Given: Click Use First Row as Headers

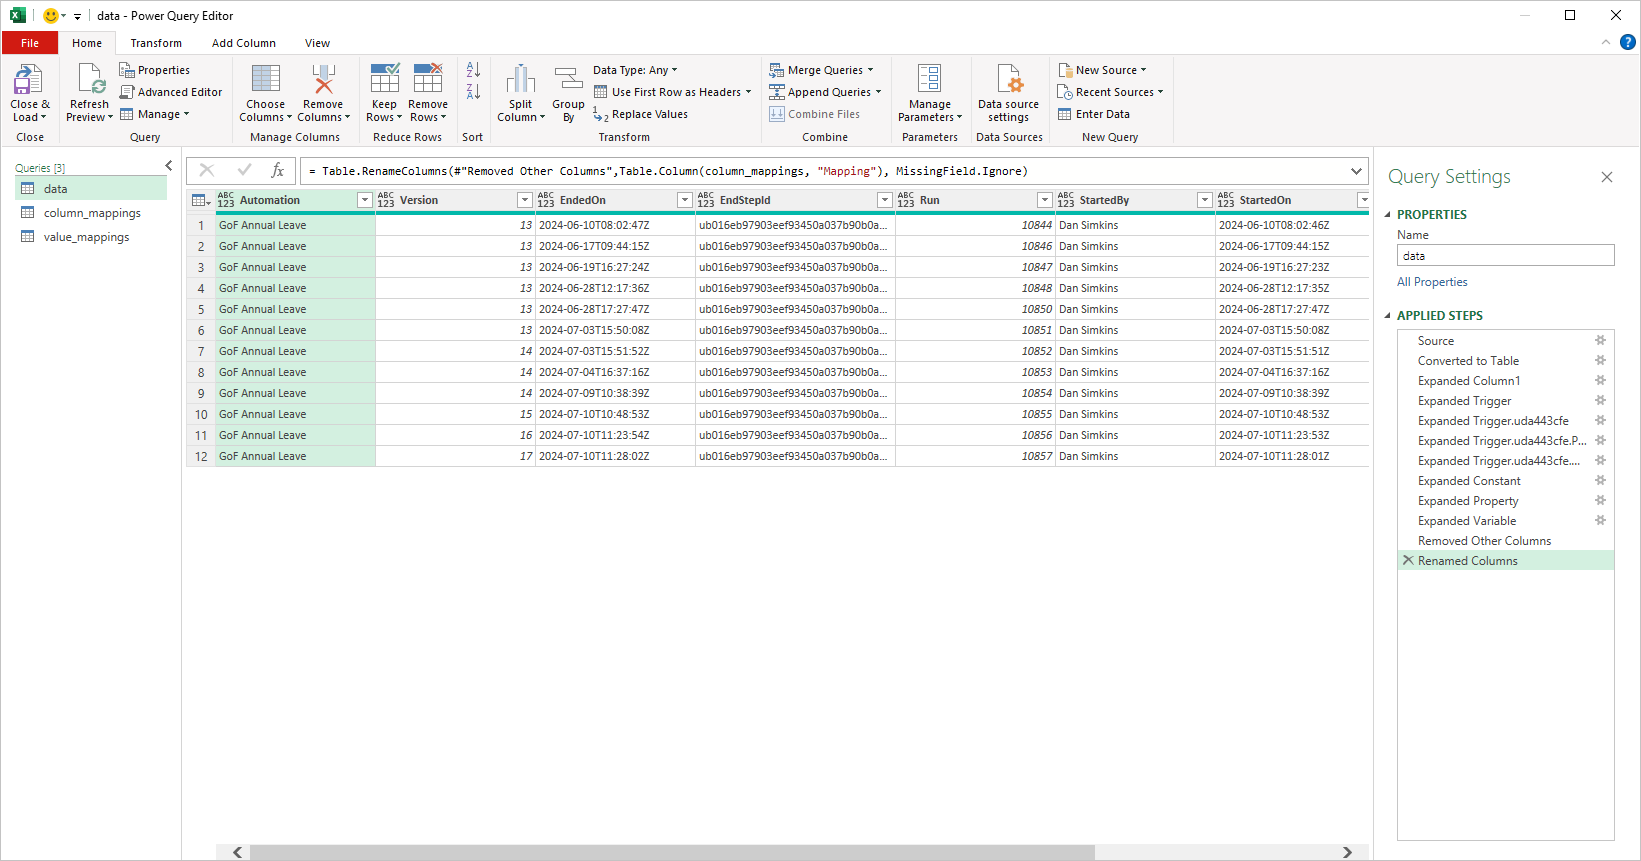Looking at the screenshot, I should click(672, 92).
